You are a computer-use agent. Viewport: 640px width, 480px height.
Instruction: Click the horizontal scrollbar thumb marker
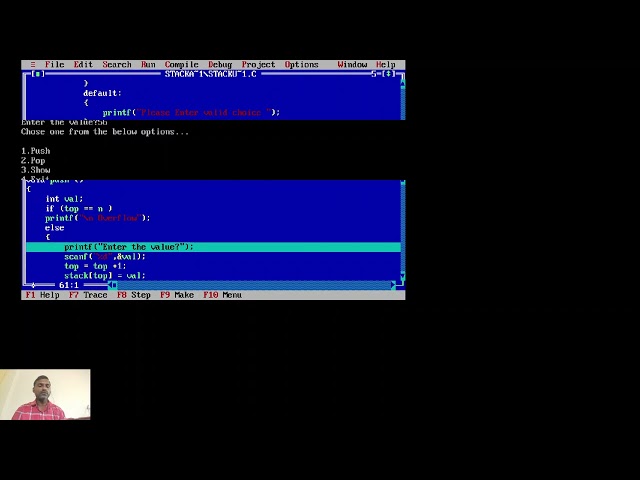tap(115, 285)
